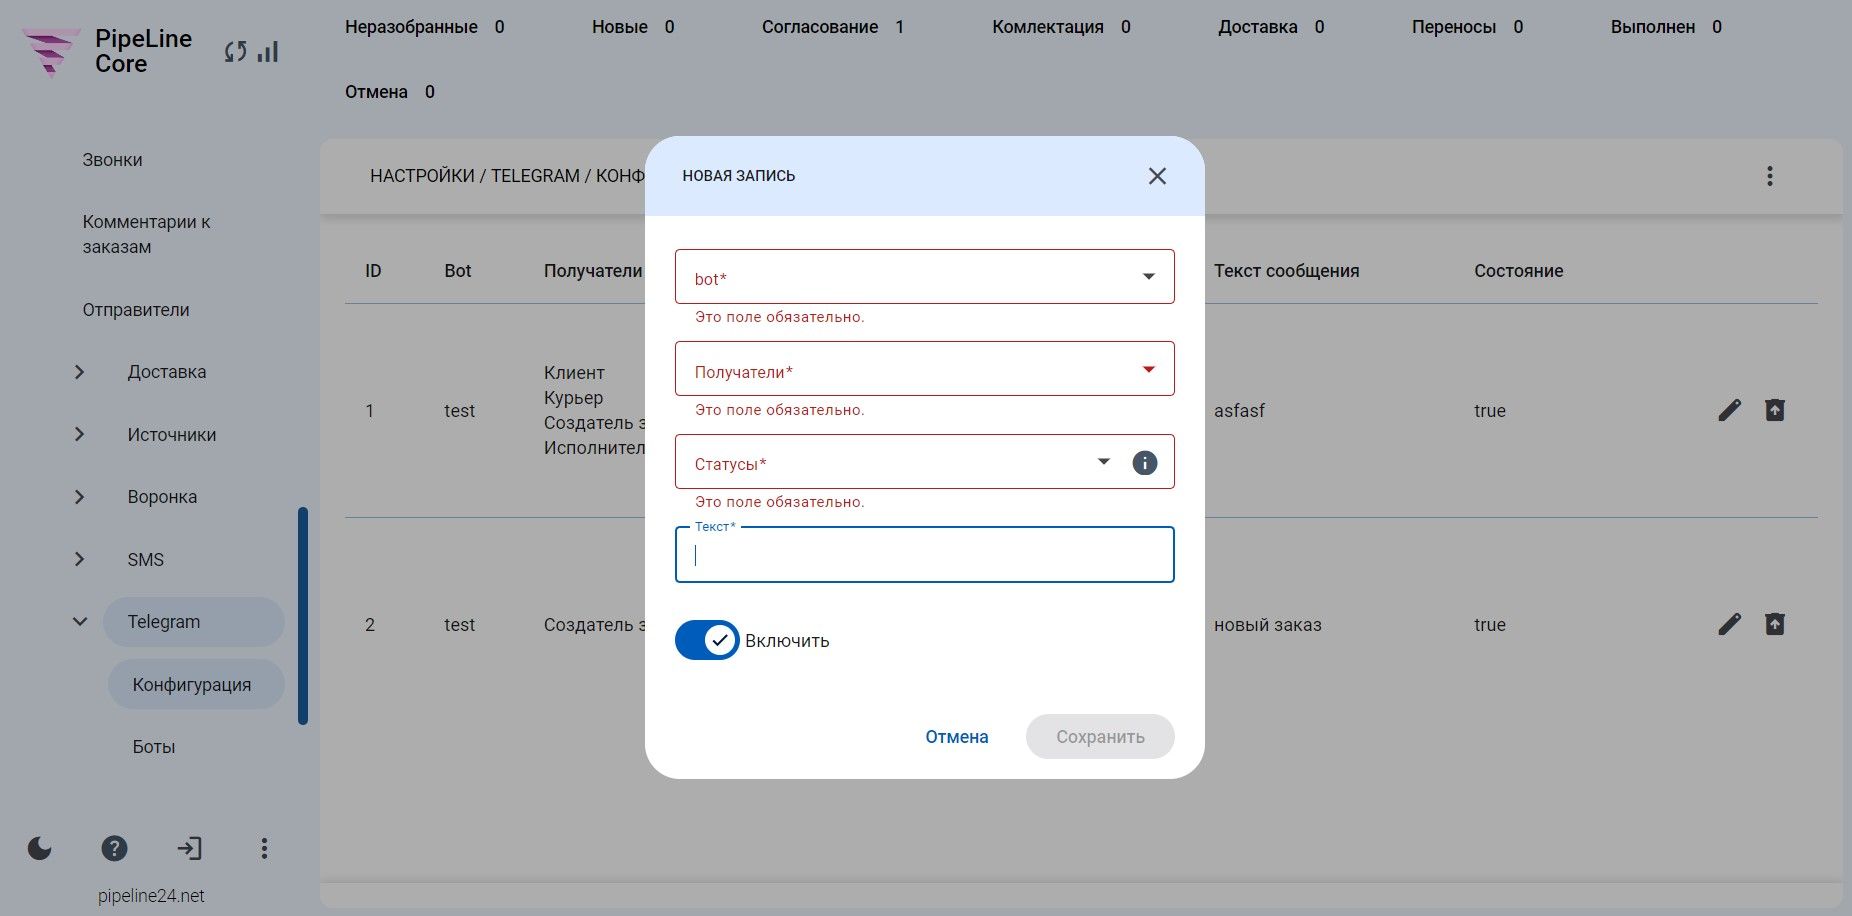Filter orders by Неразобранные status

[425, 27]
